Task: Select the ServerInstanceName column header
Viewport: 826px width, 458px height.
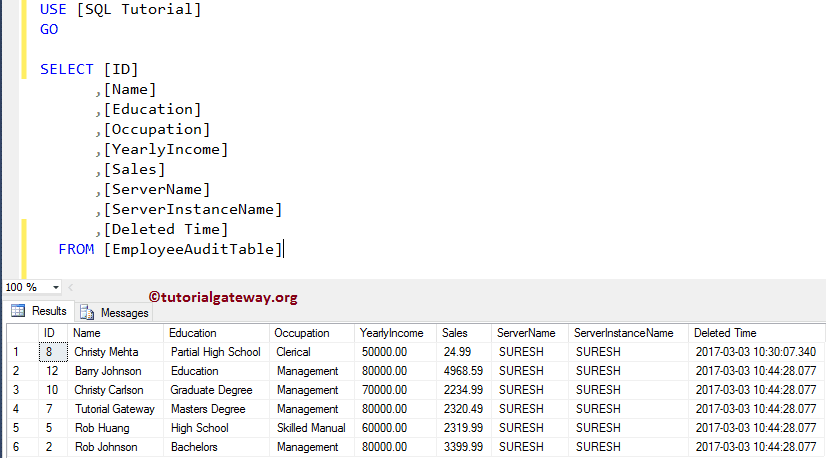Action: point(628,333)
